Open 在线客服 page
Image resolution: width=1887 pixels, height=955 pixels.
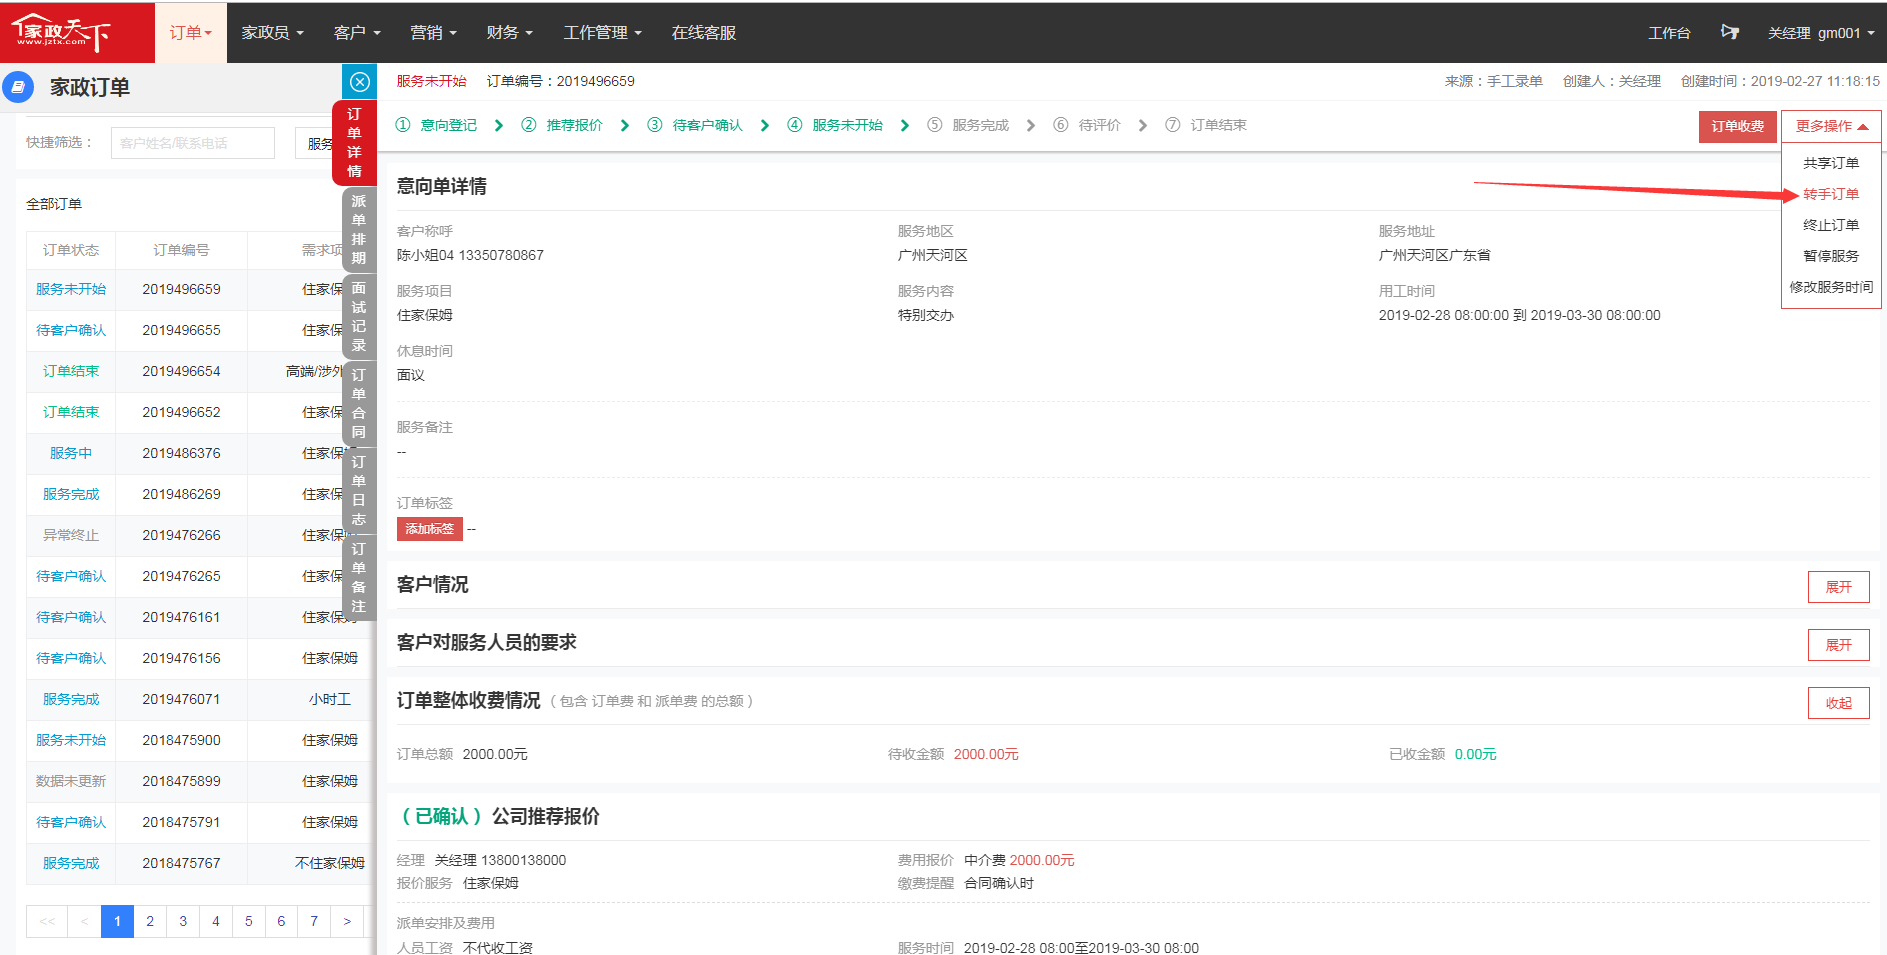tap(704, 32)
